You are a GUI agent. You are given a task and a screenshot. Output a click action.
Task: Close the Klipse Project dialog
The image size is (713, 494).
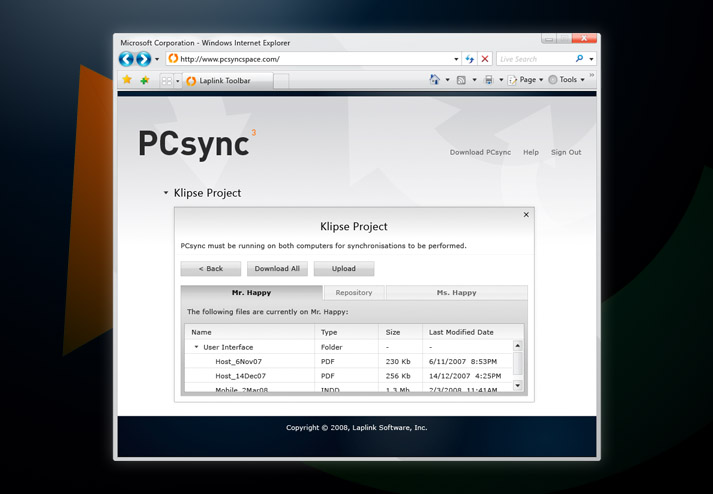point(526,215)
